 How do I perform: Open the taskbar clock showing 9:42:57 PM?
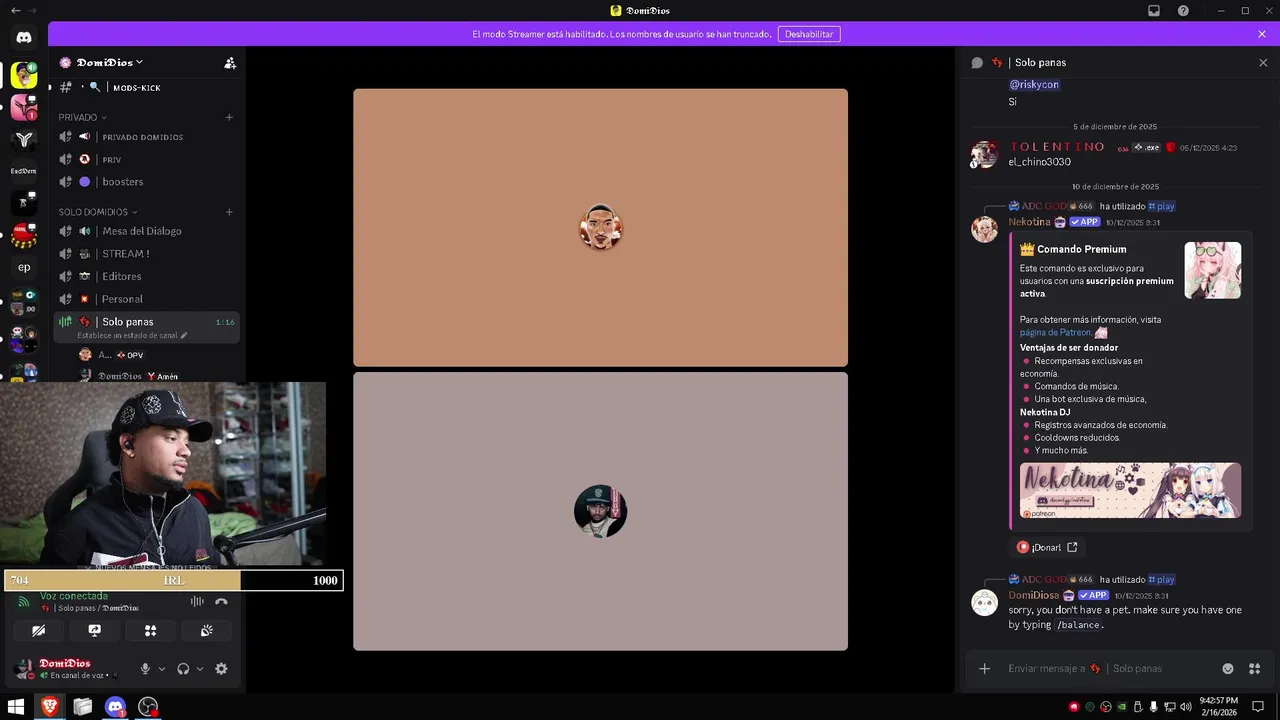point(1218,707)
